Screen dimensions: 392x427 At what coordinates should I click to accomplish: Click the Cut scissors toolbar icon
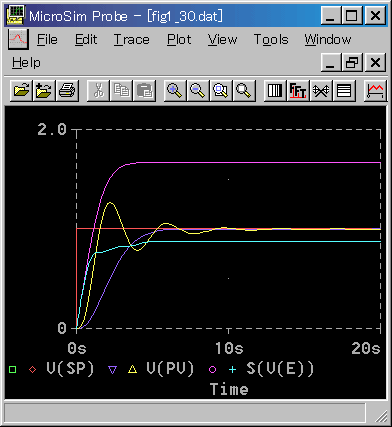pos(98,90)
